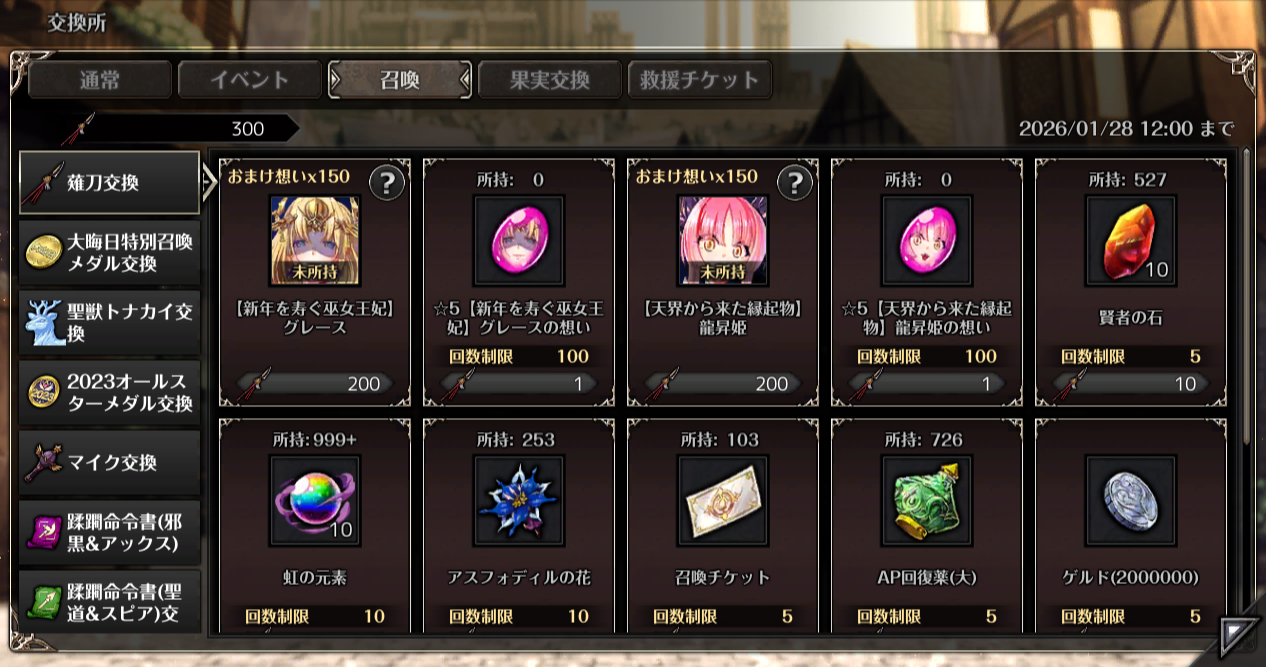
Task: Select 聖獣トナカイ交換 in the sidebar
Action: coord(110,323)
